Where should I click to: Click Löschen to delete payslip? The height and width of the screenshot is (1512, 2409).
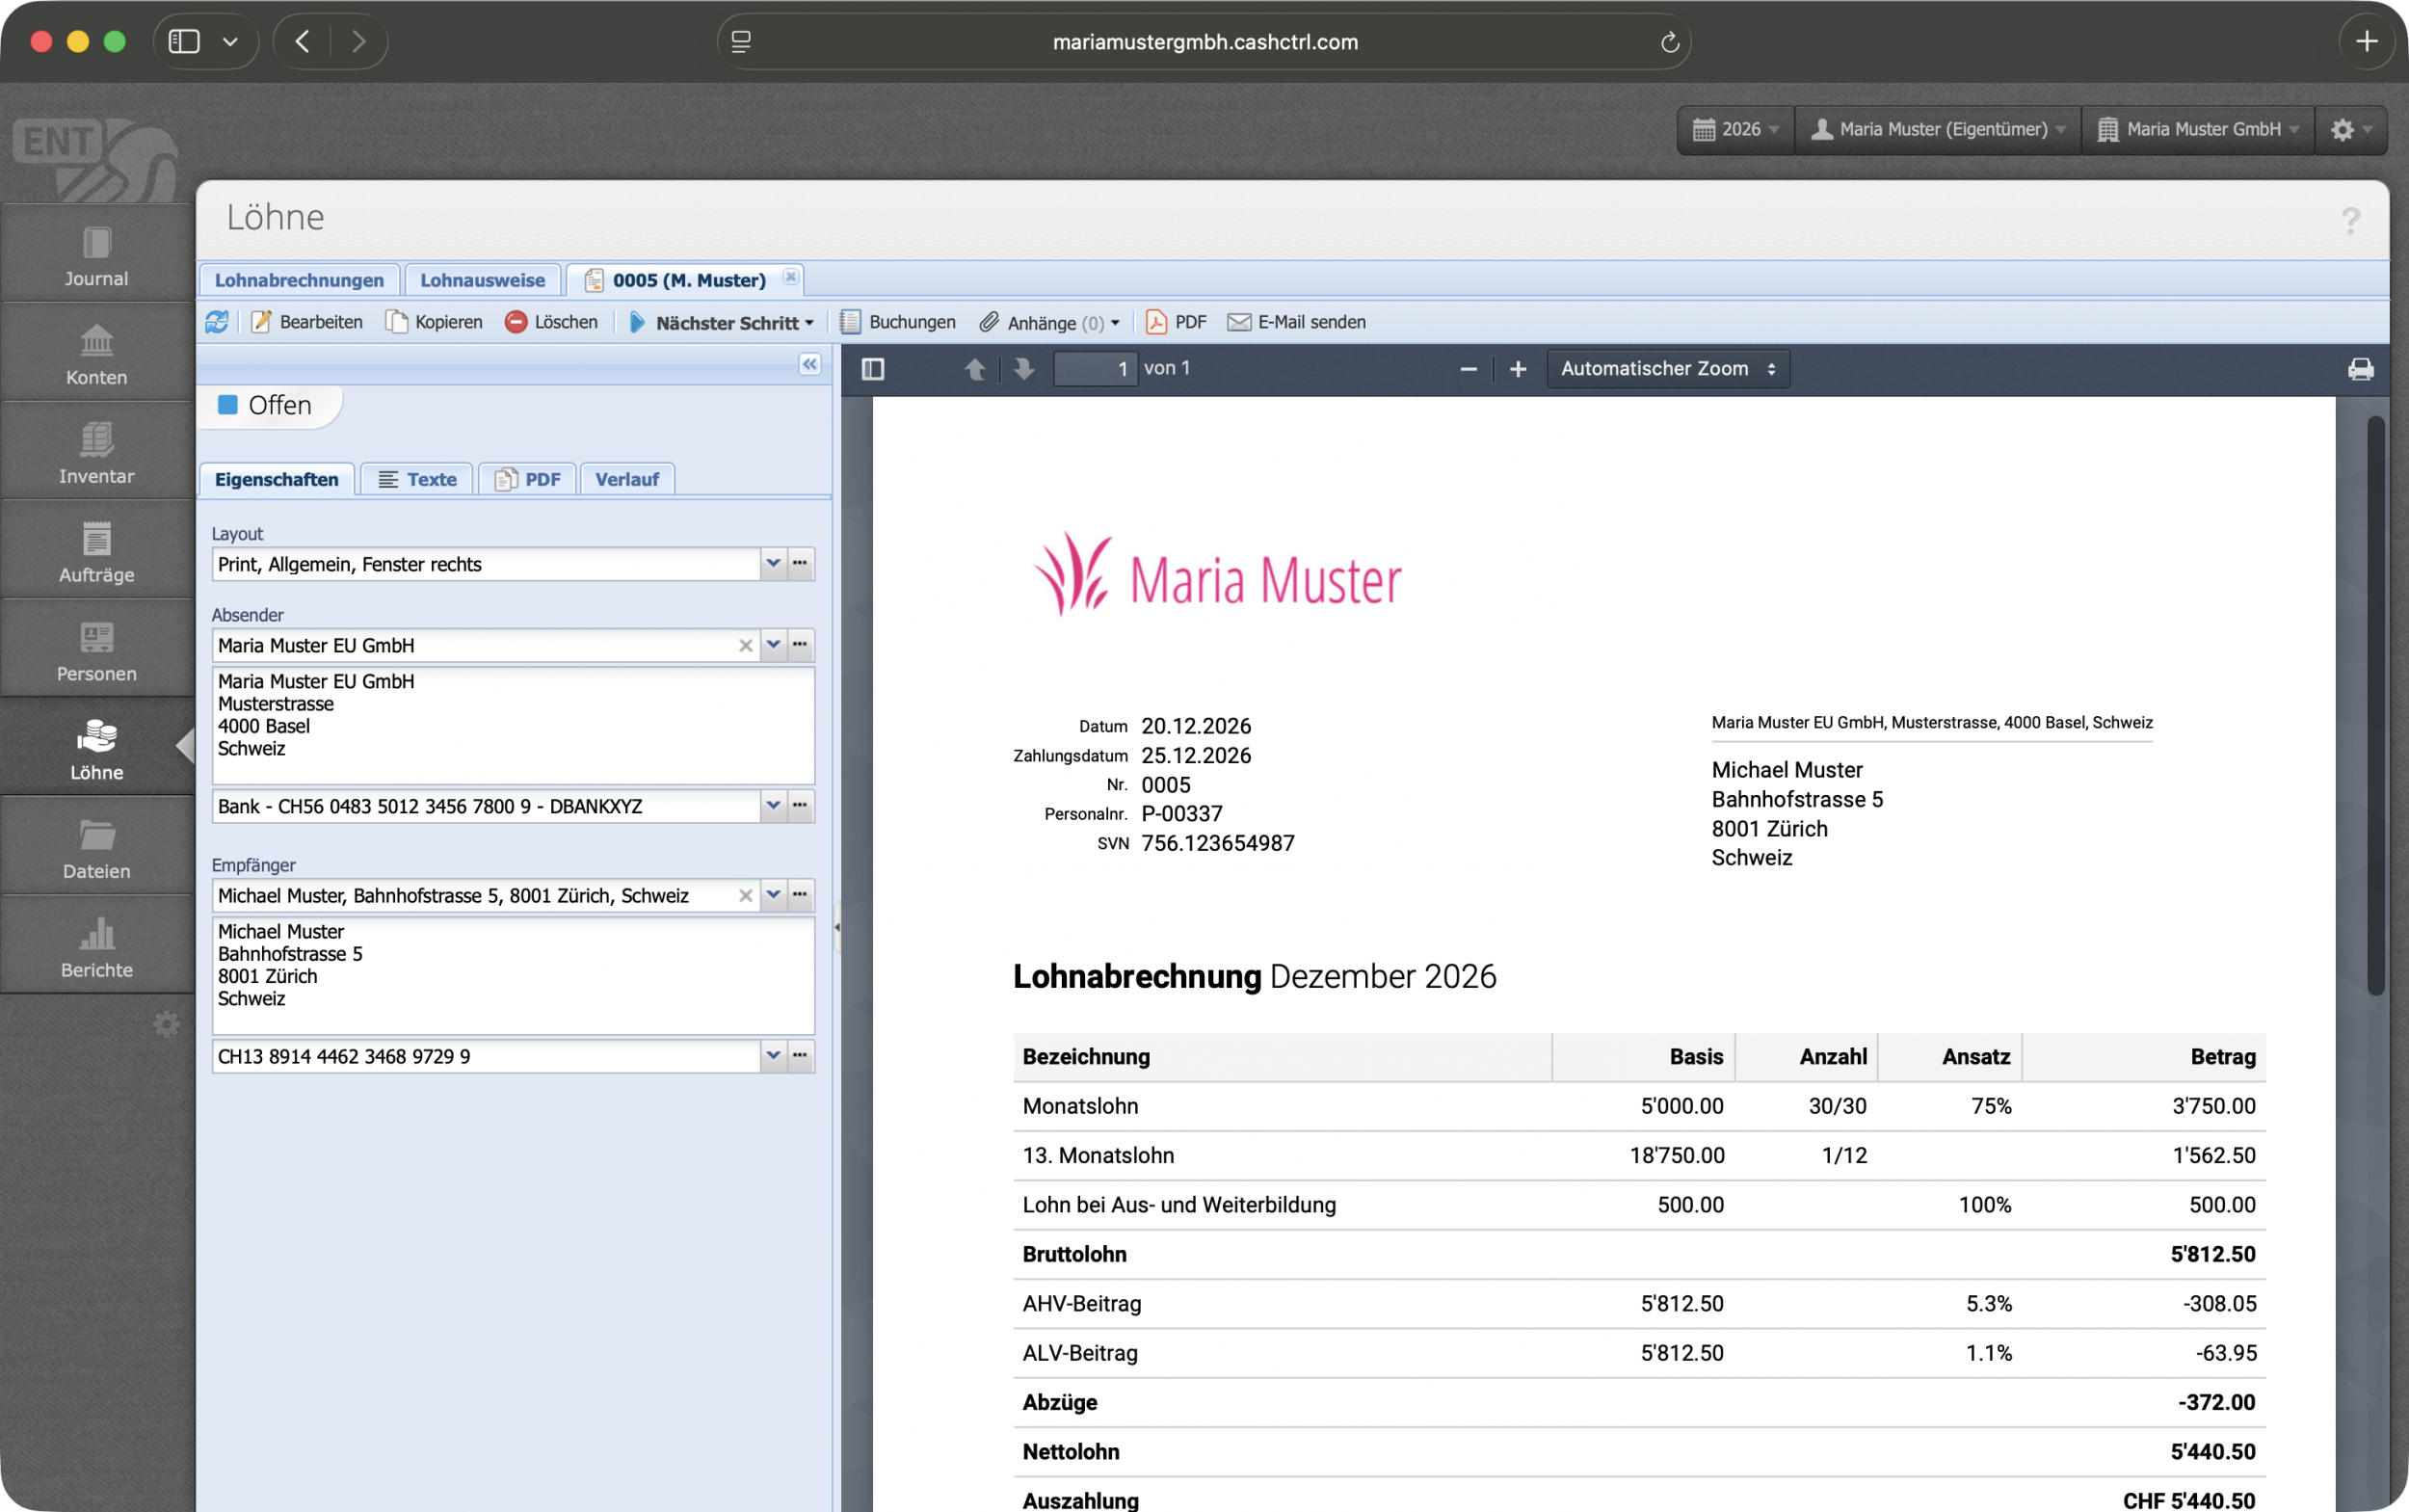(552, 322)
